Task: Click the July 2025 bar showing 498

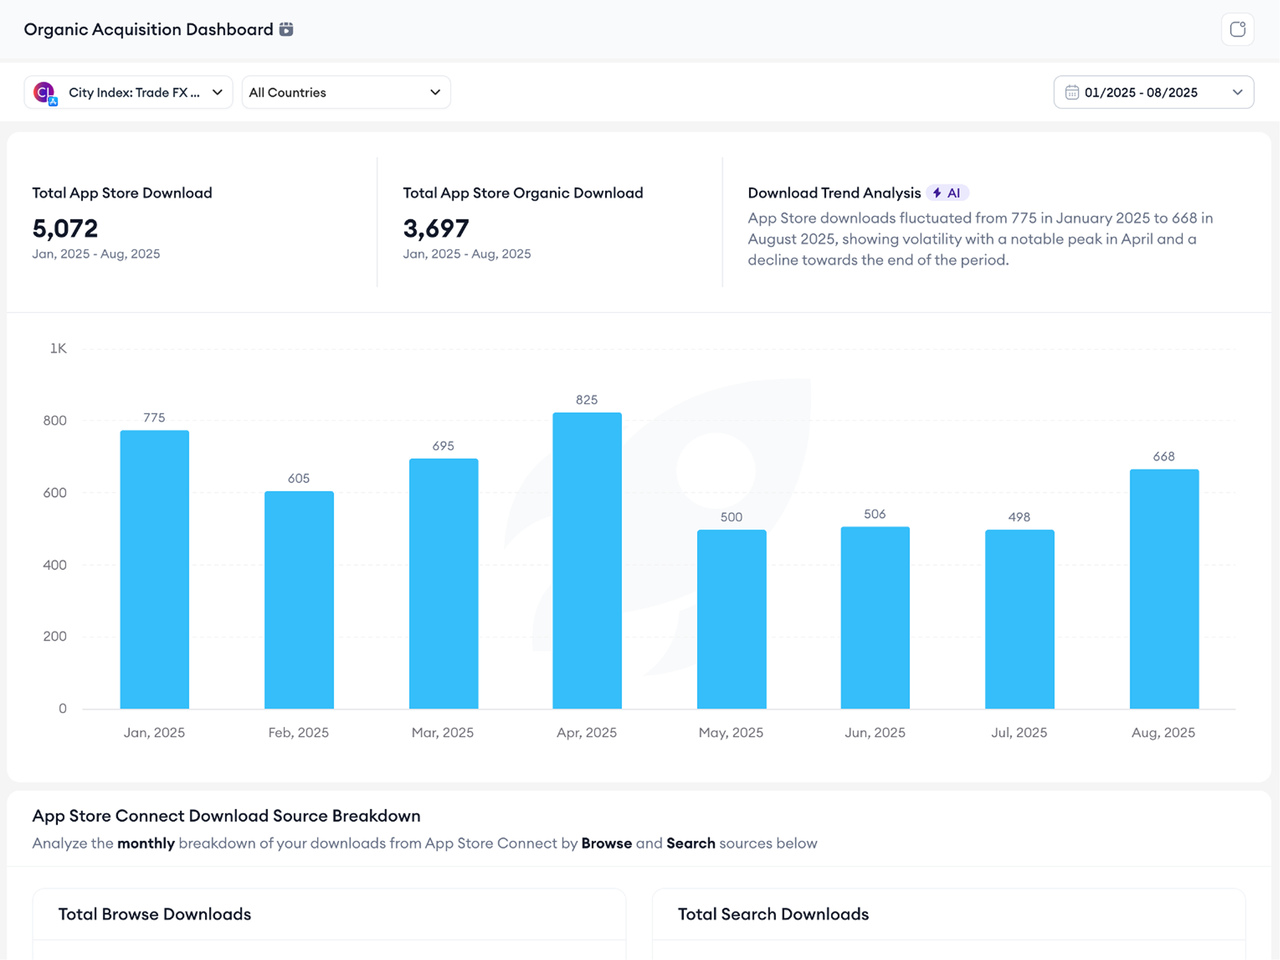Action: pyautogui.click(x=1019, y=619)
